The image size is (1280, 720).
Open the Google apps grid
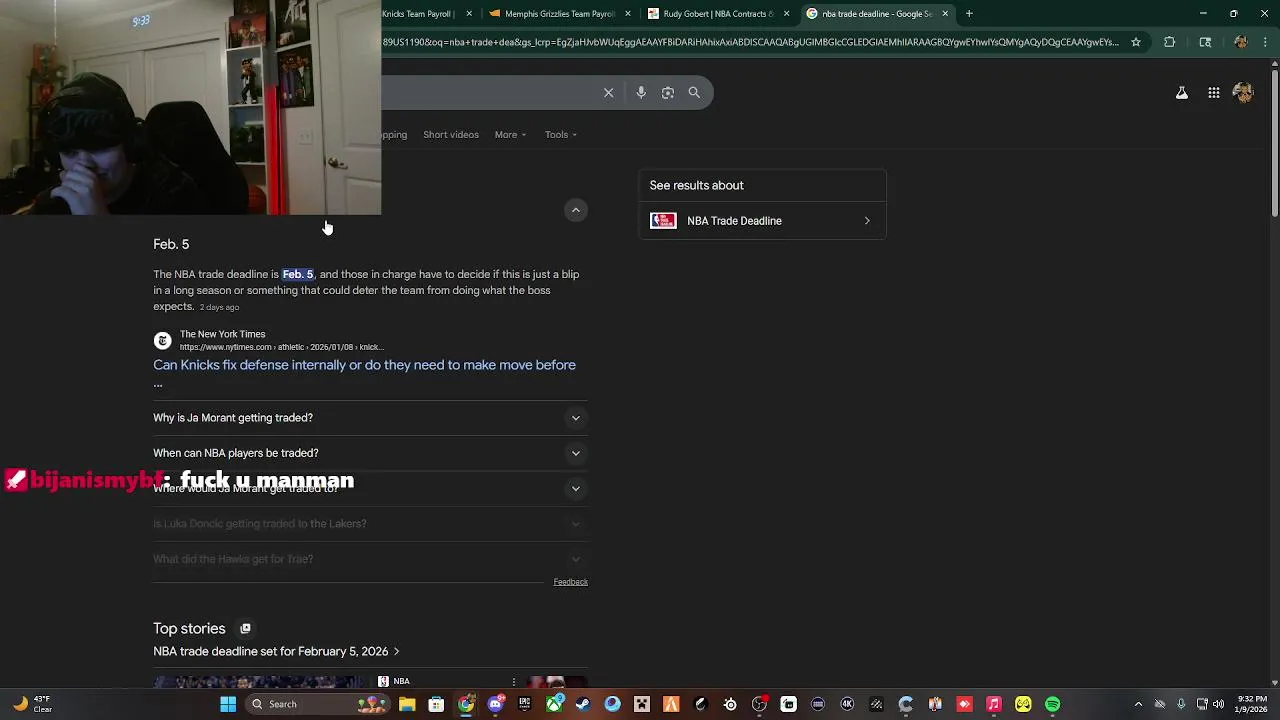1213,93
